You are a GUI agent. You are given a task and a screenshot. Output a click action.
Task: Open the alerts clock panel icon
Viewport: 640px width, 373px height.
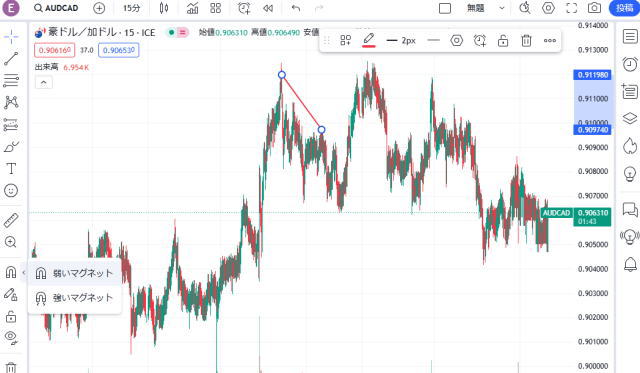[630, 64]
